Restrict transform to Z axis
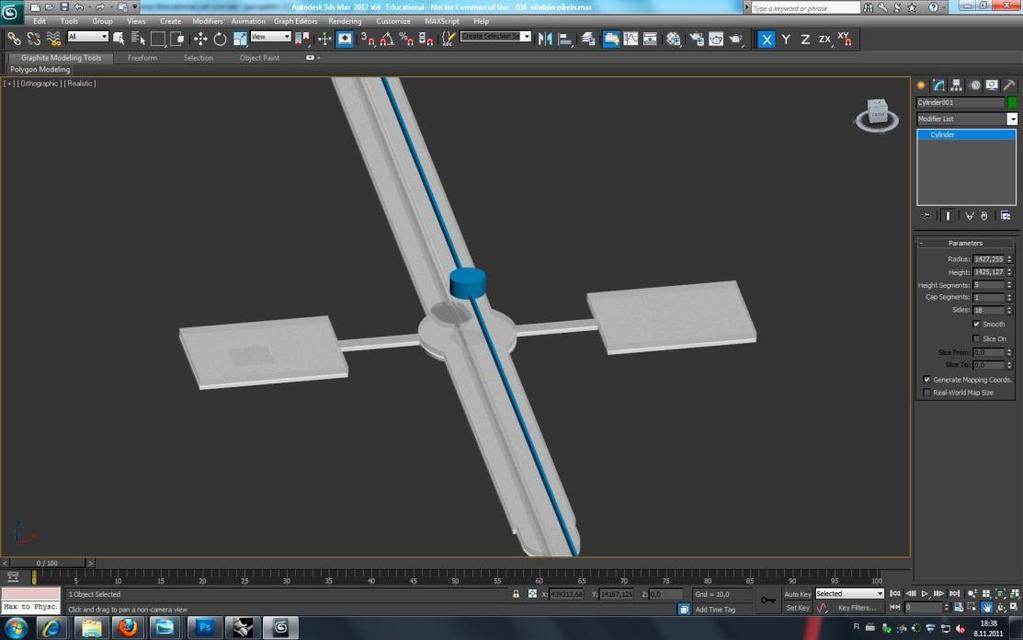This screenshot has height=640, width=1023. coord(806,39)
